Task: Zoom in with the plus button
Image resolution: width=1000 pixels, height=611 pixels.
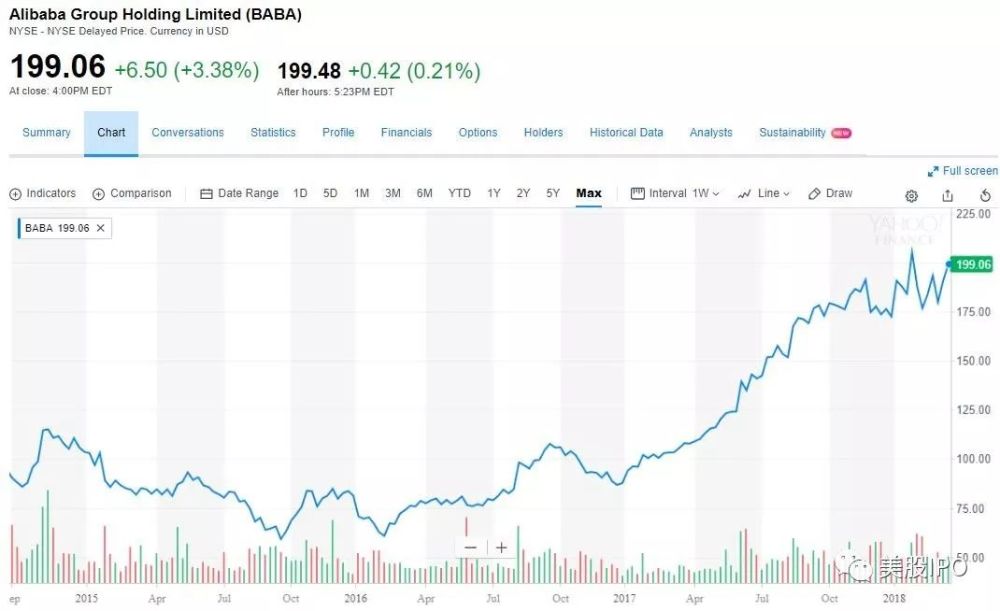Action: 501,548
